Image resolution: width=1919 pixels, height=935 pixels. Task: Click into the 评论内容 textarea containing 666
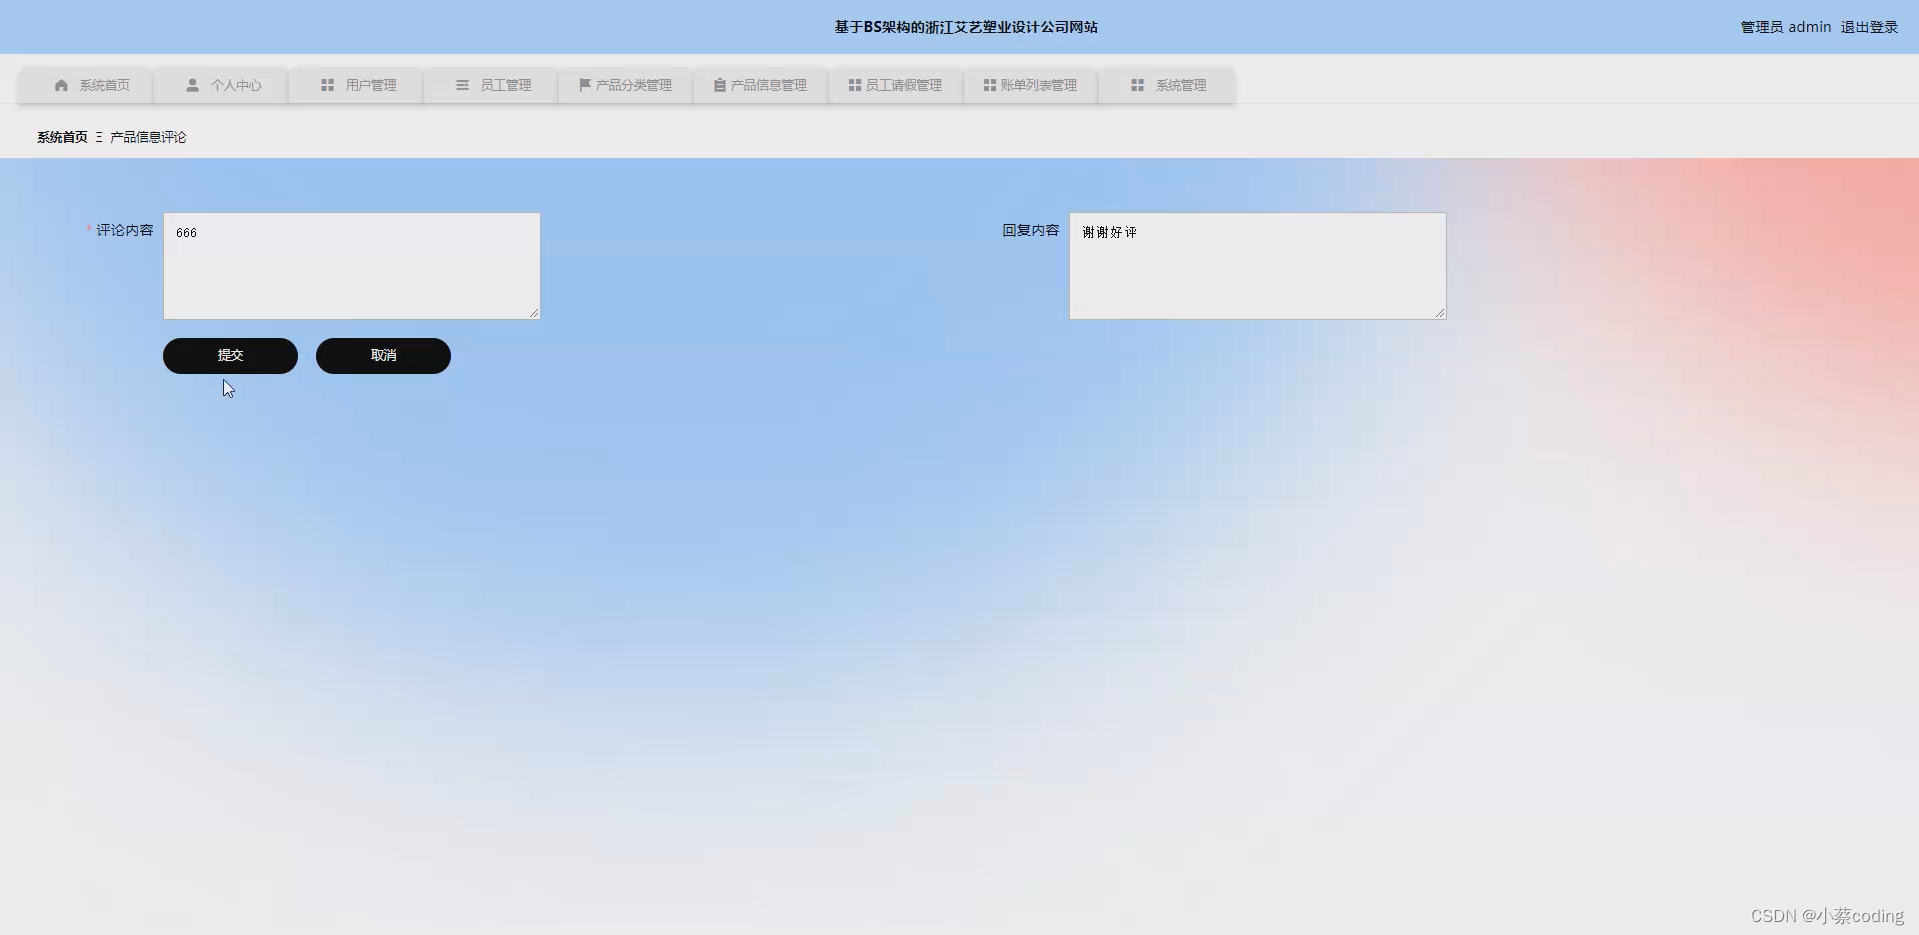[x=352, y=266]
